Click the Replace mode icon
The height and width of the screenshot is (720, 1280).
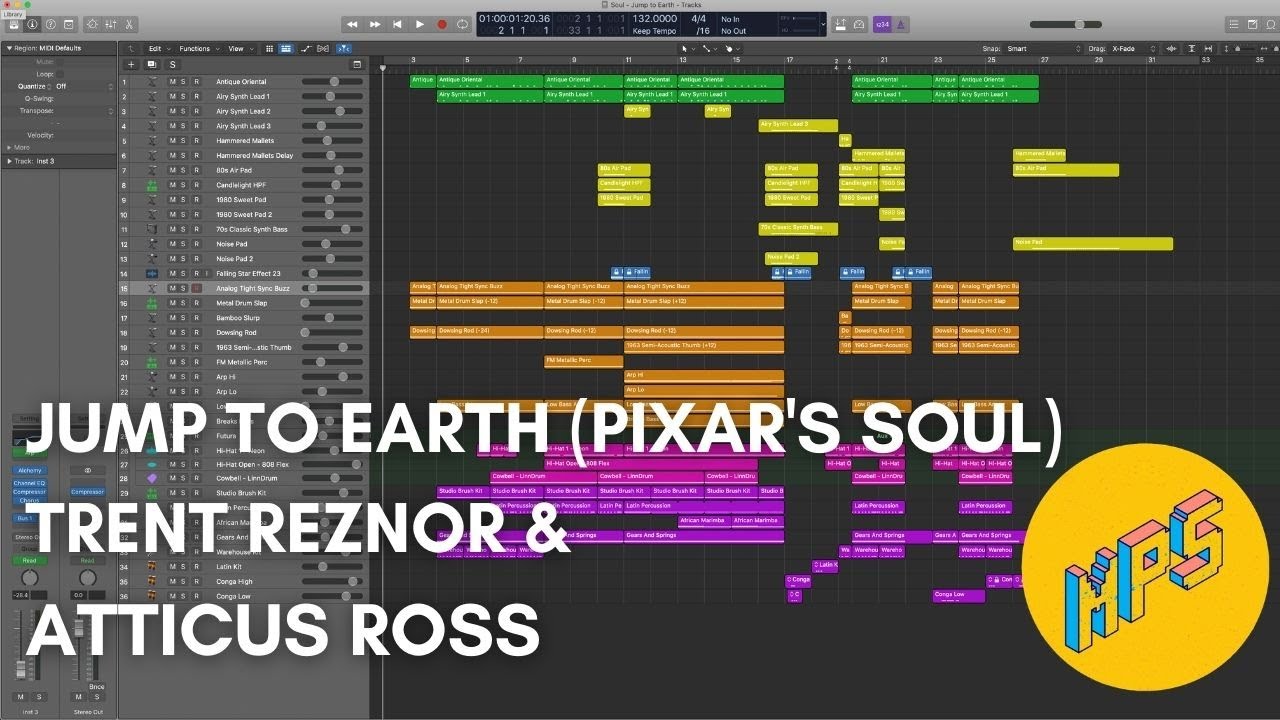840,24
